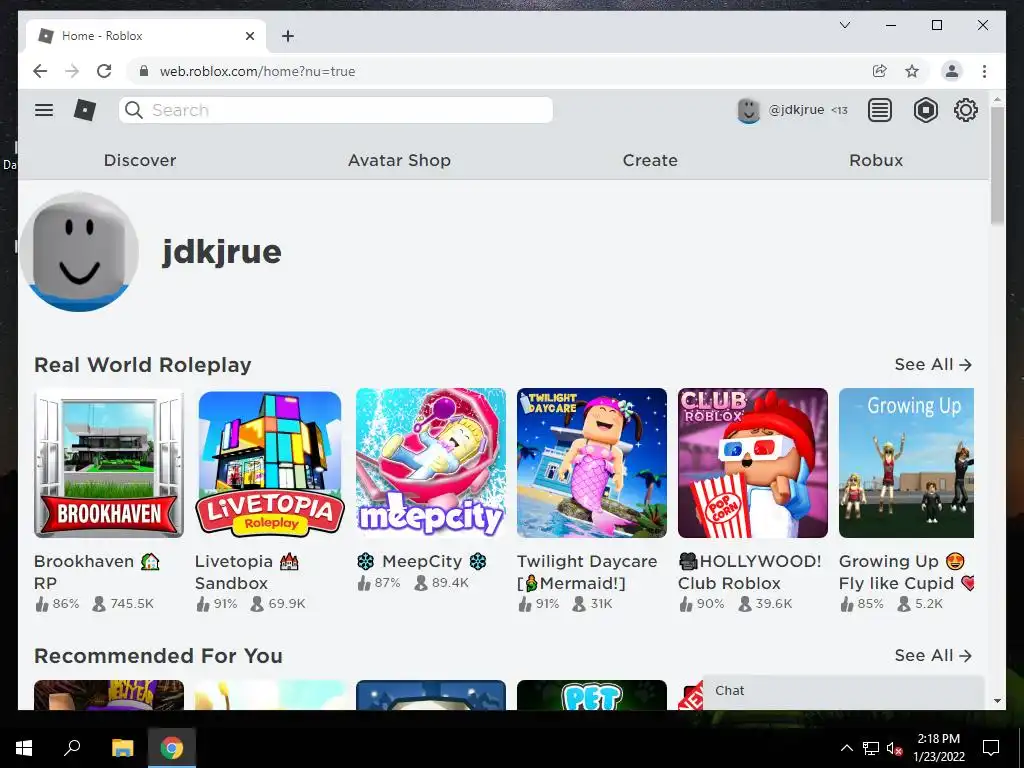Screen dimensions: 1024x768
Task: Click the HOLLYWOOD! Club Roblox title
Action: (x=749, y=571)
